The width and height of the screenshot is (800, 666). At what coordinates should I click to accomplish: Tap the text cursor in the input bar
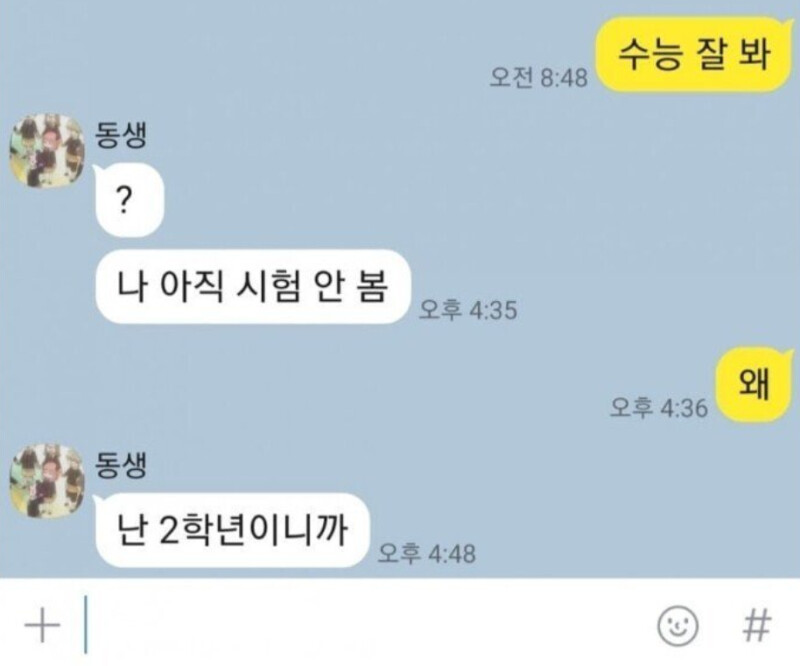point(86,625)
